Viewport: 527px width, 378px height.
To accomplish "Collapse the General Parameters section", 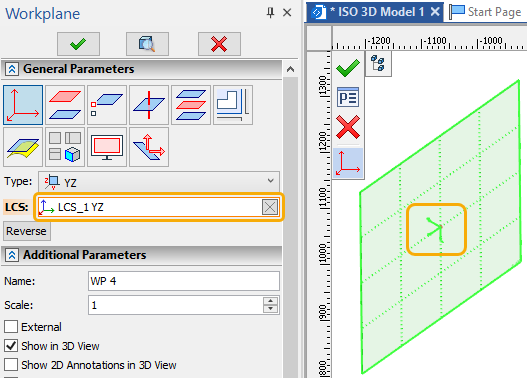I will click(x=12, y=69).
